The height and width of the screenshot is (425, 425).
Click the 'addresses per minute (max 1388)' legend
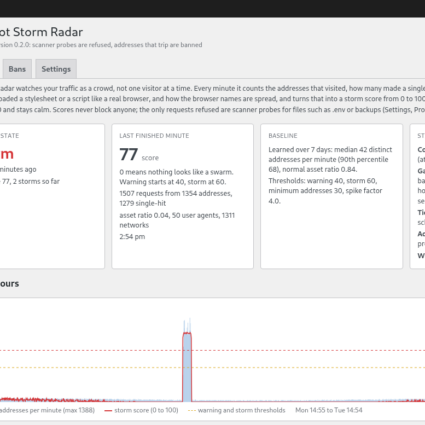[x=47, y=410]
